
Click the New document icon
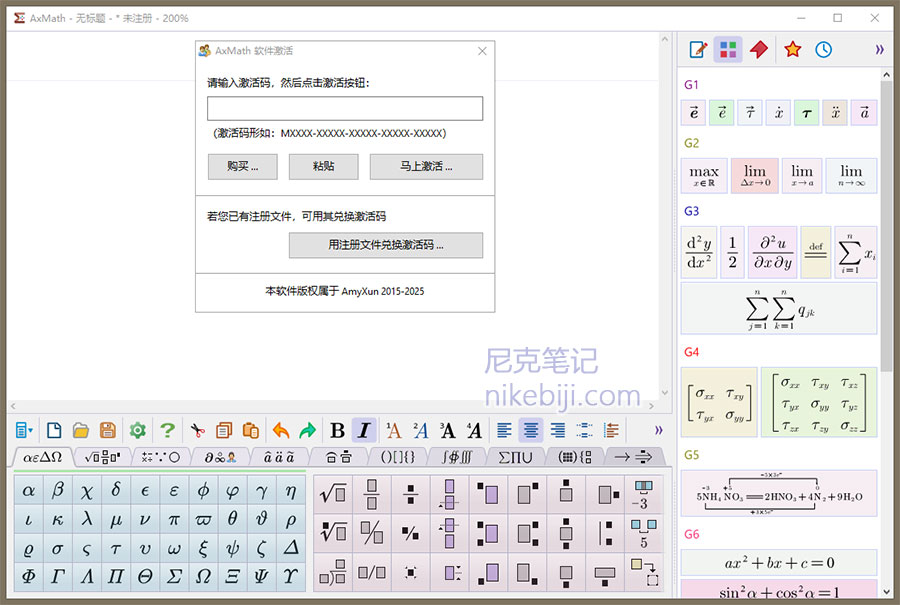54,430
